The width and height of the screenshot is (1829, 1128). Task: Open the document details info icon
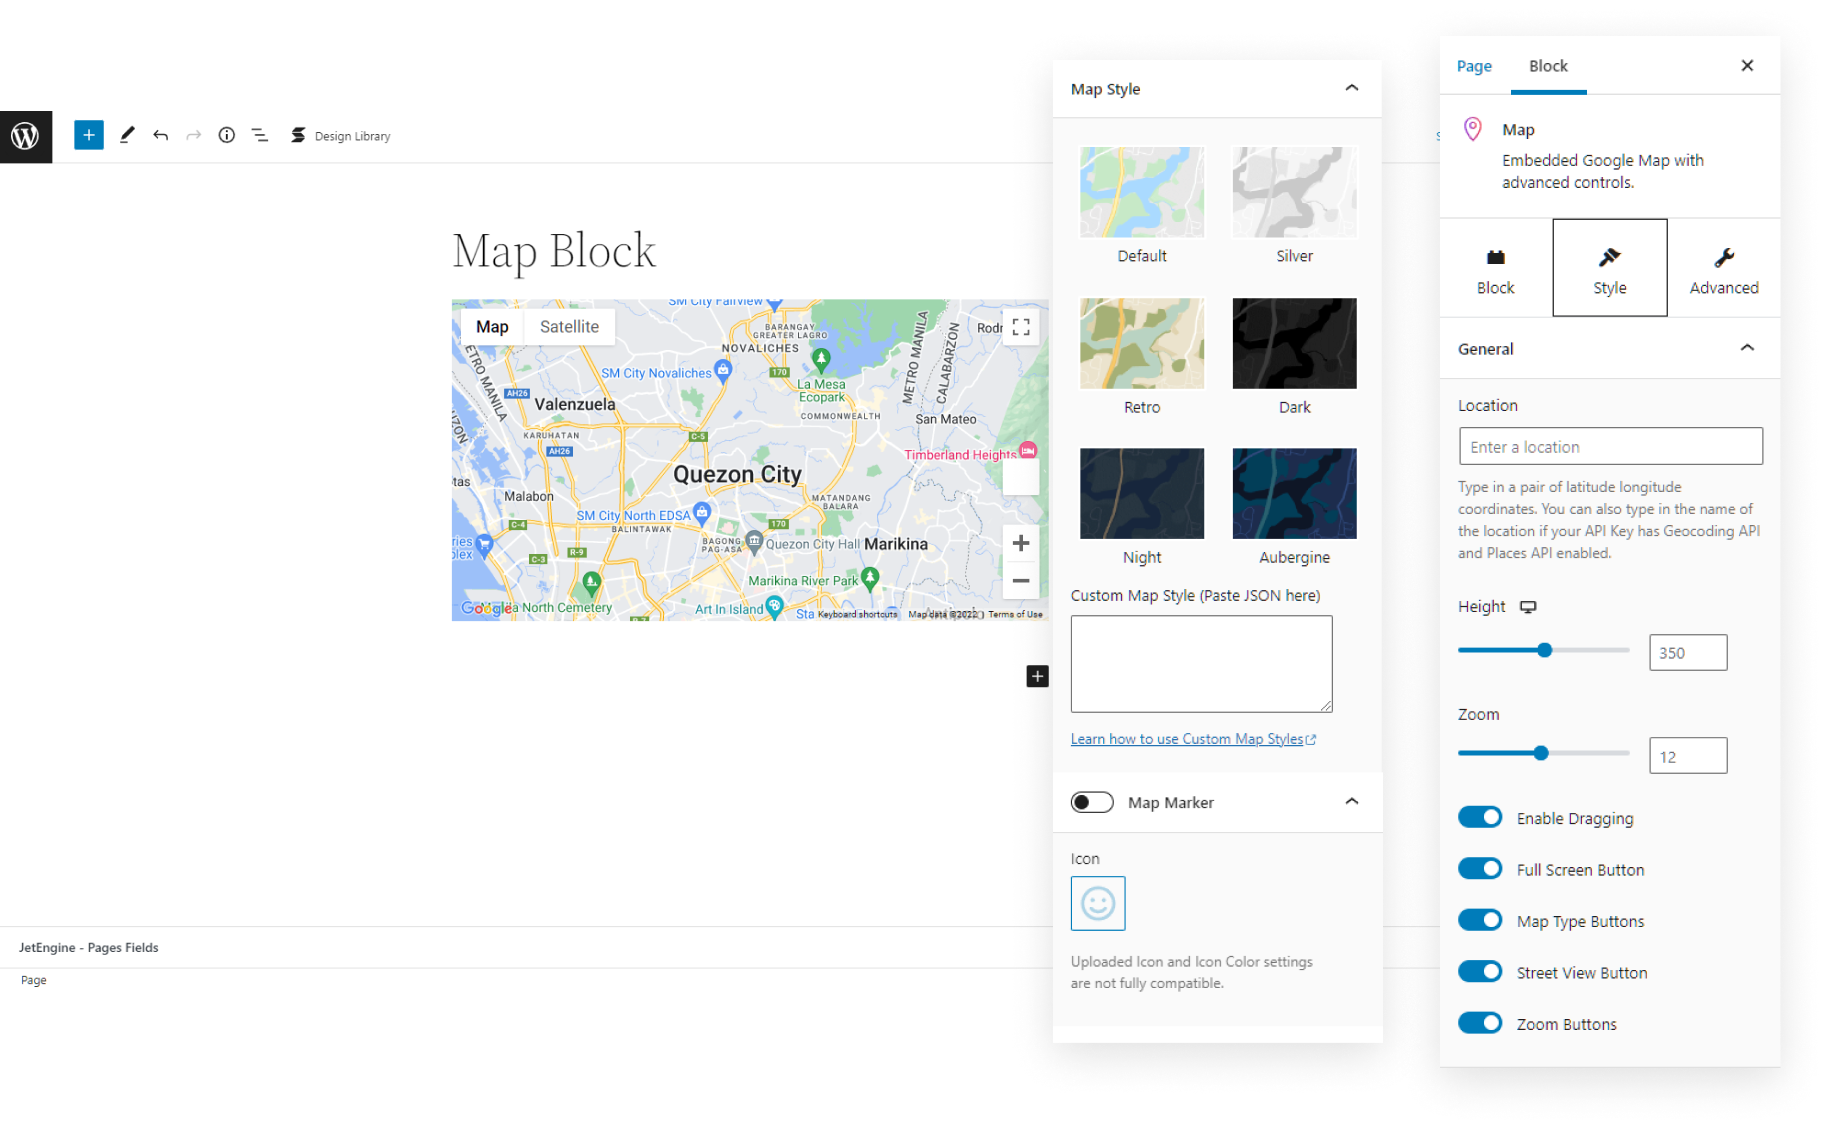pyautogui.click(x=227, y=135)
